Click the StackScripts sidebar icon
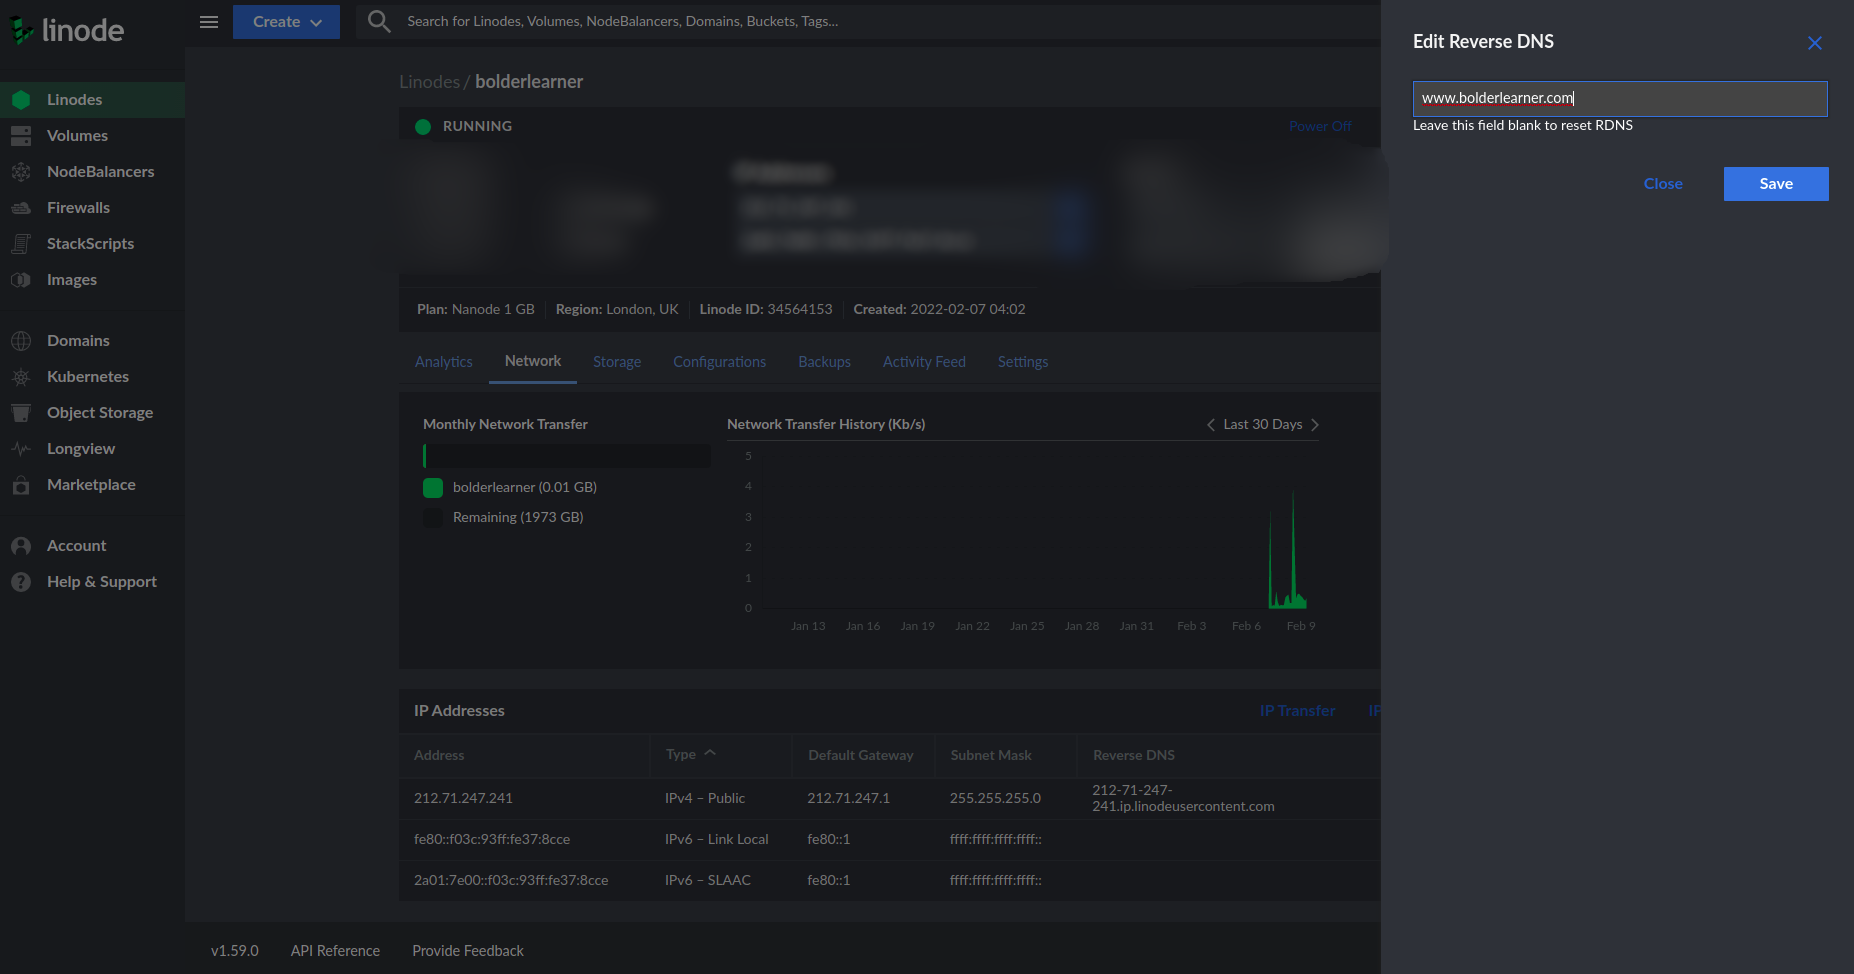 21,244
